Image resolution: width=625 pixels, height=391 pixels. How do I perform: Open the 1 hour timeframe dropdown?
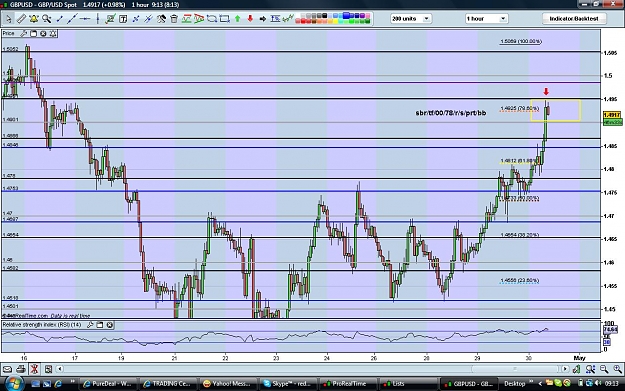(x=486, y=19)
